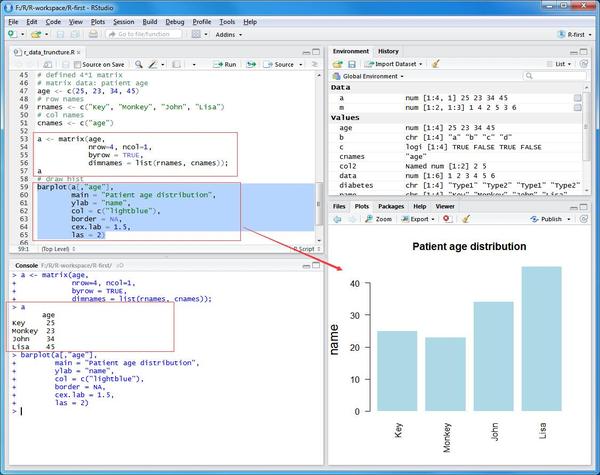Open the New File dropdown arrow

23,34
